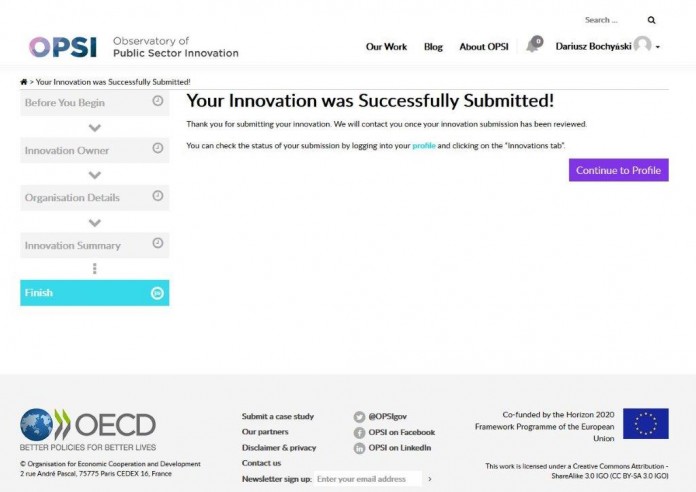696x492 pixels.
Task: Click the OPSI on LinkedIn icon
Action: click(359, 448)
